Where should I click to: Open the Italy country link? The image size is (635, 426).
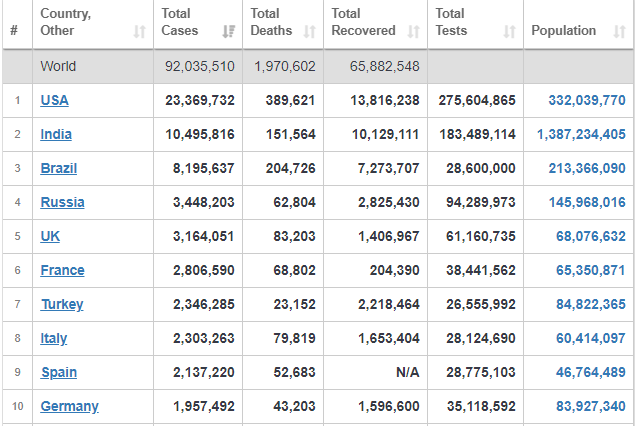tap(54, 338)
